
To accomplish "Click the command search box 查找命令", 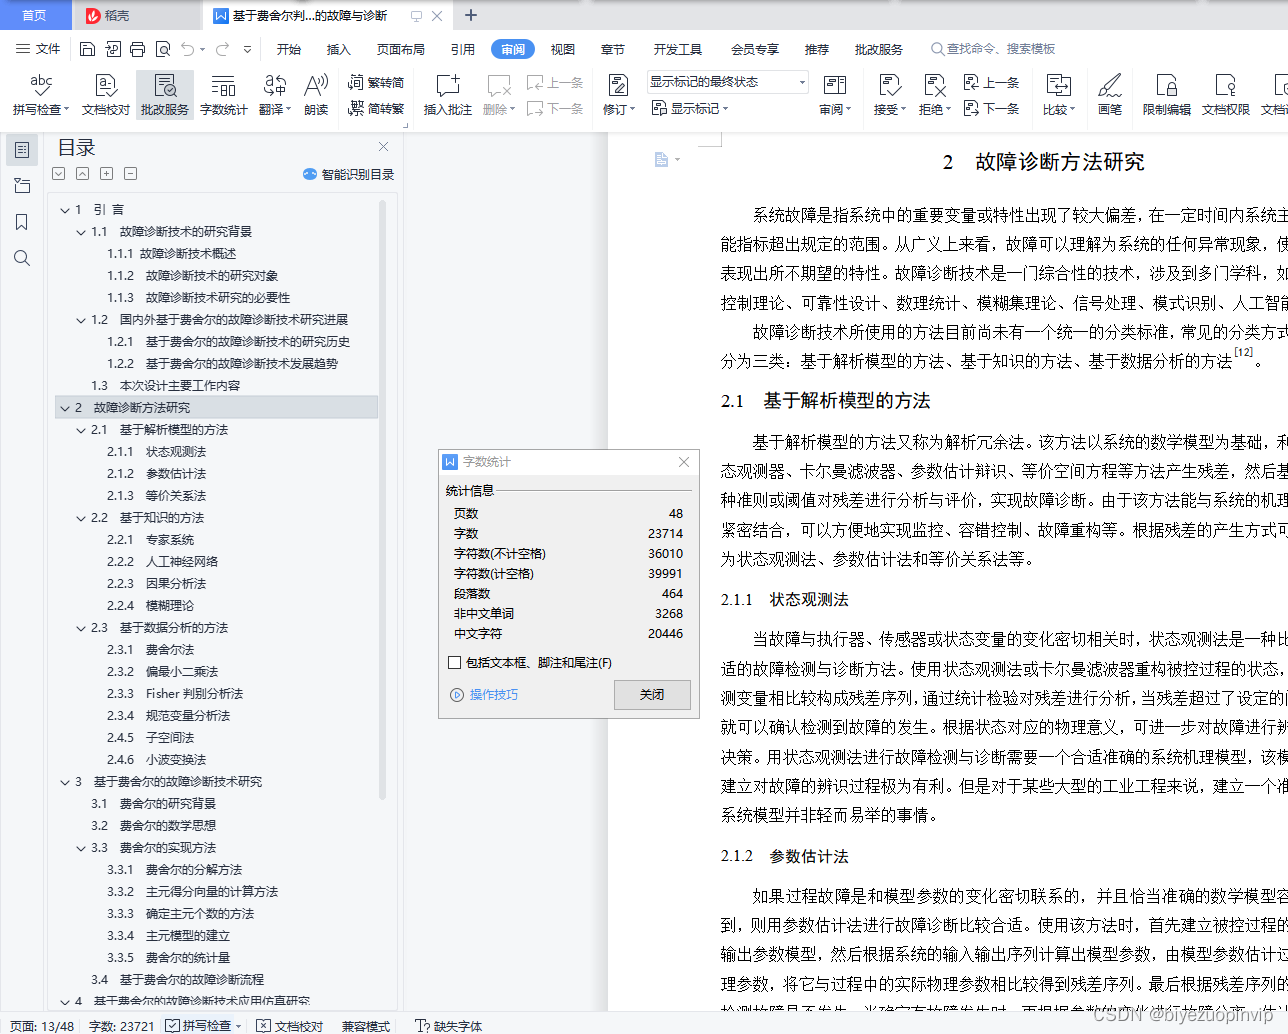I will [994, 49].
